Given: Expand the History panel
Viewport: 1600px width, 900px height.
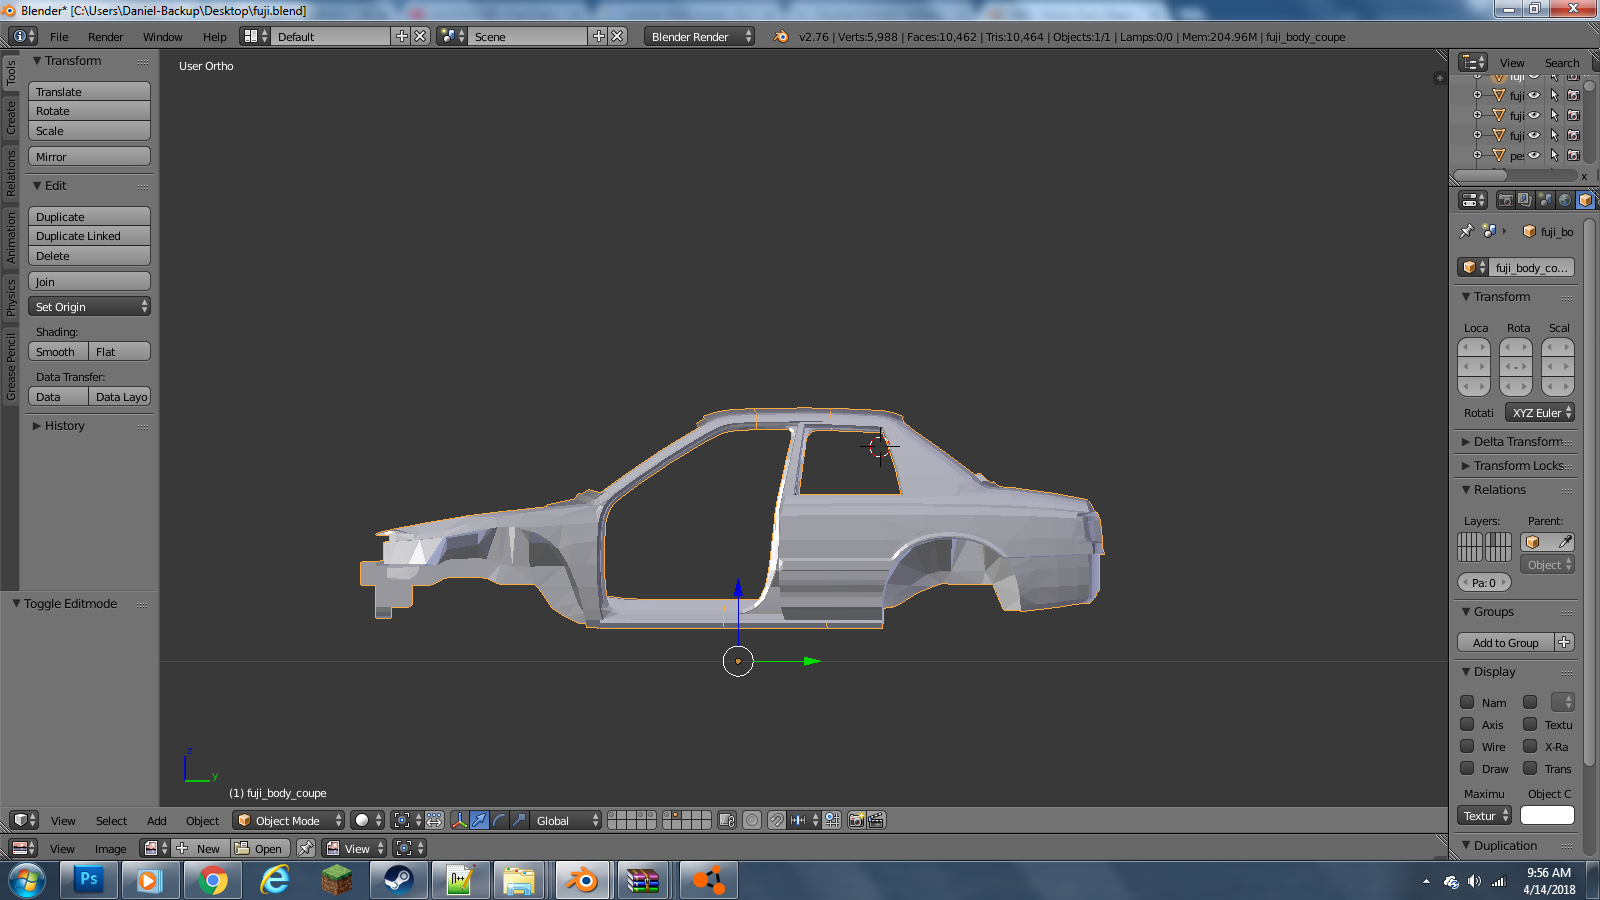Looking at the screenshot, I should [64, 426].
